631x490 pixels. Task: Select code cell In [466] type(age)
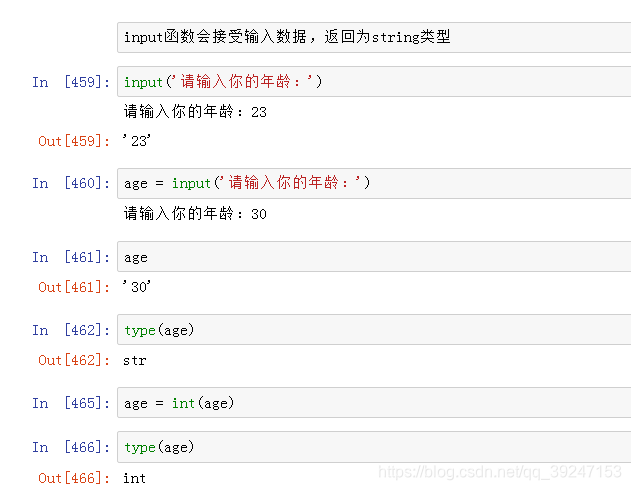click(374, 447)
